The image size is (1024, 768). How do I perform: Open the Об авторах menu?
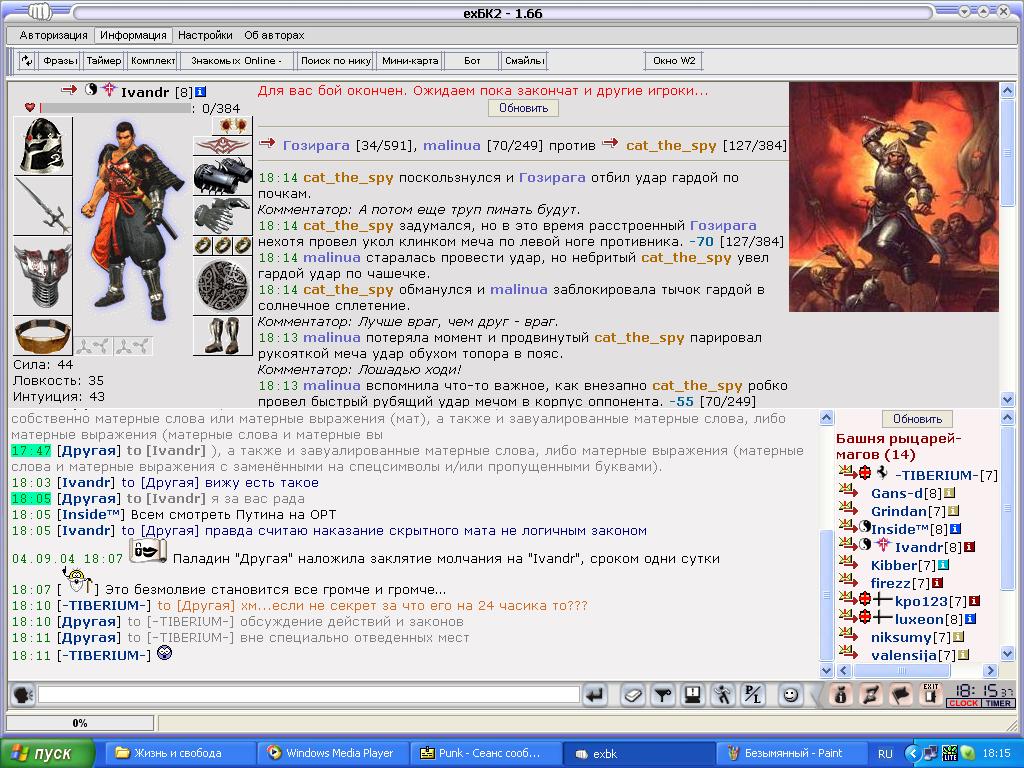coord(274,35)
